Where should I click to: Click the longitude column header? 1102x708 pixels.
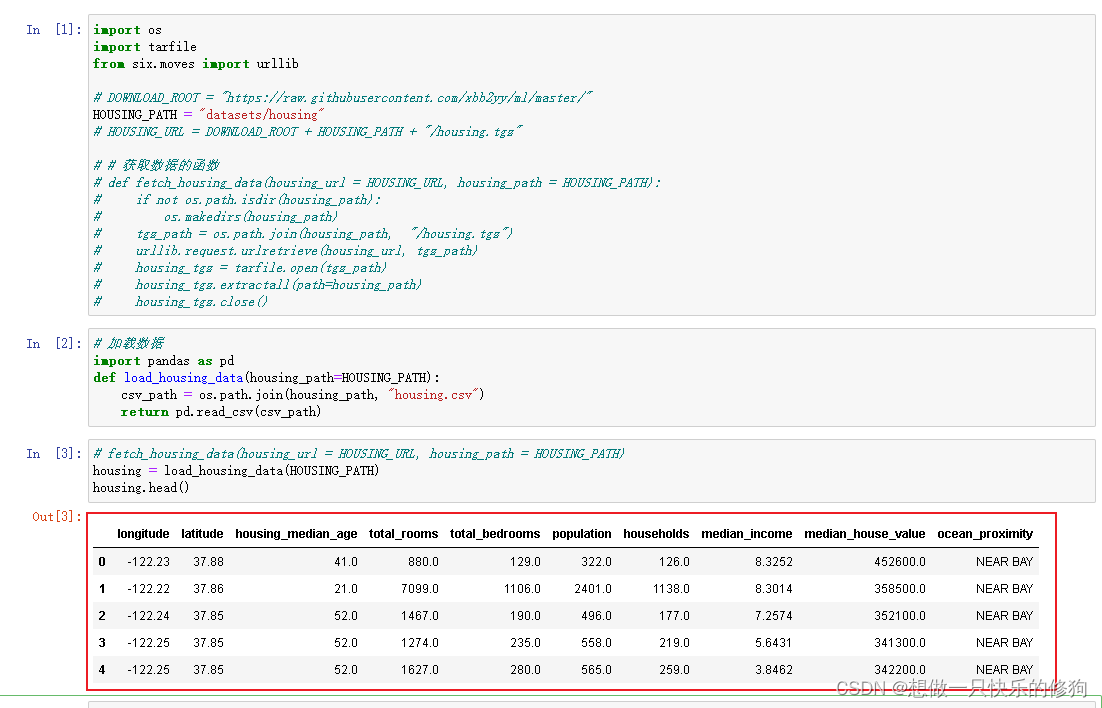pyautogui.click(x=143, y=534)
